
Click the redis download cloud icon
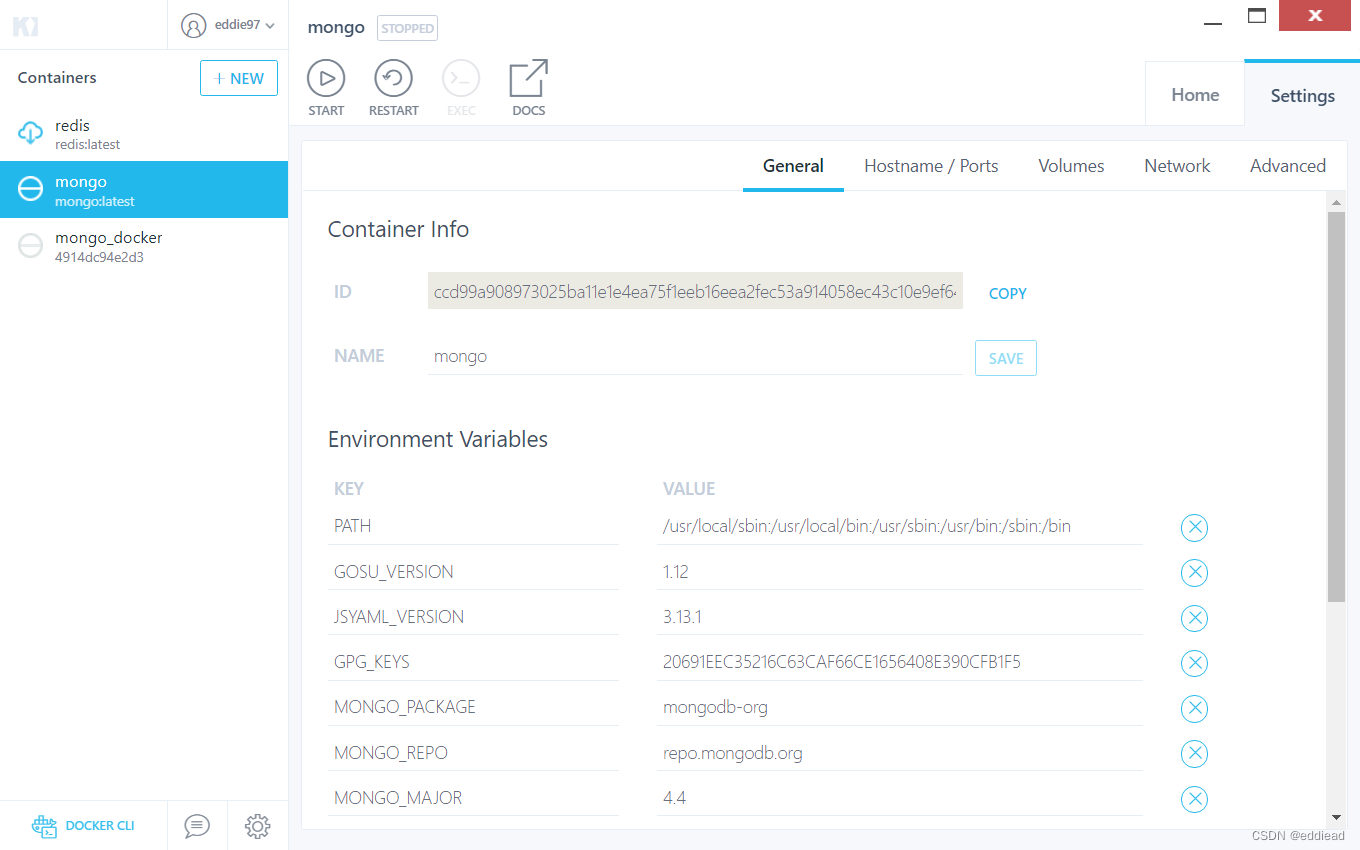pyautogui.click(x=31, y=132)
